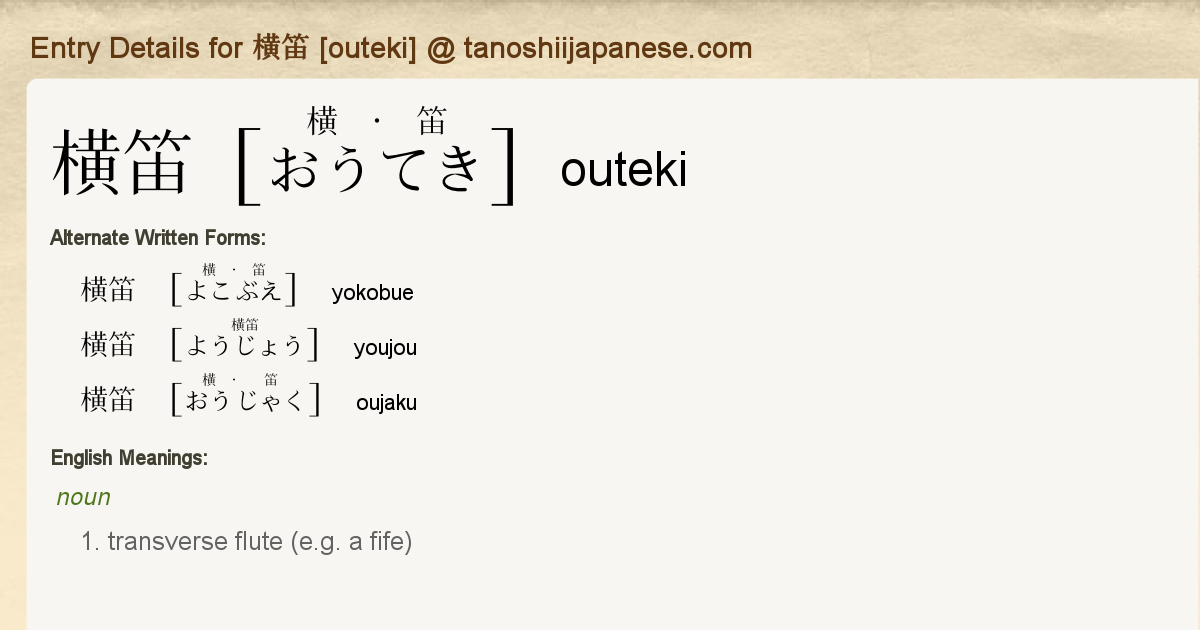
Task: Click the large 横笛 kanji headword
Action: 121,164
